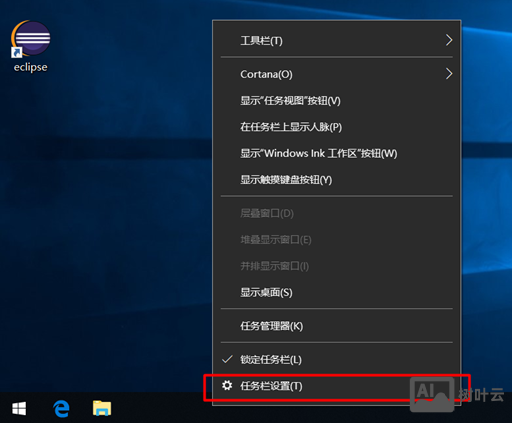Open the Windows Start menu
The width and height of the screenshot is (512, 423).
click(x=19, y=408)
